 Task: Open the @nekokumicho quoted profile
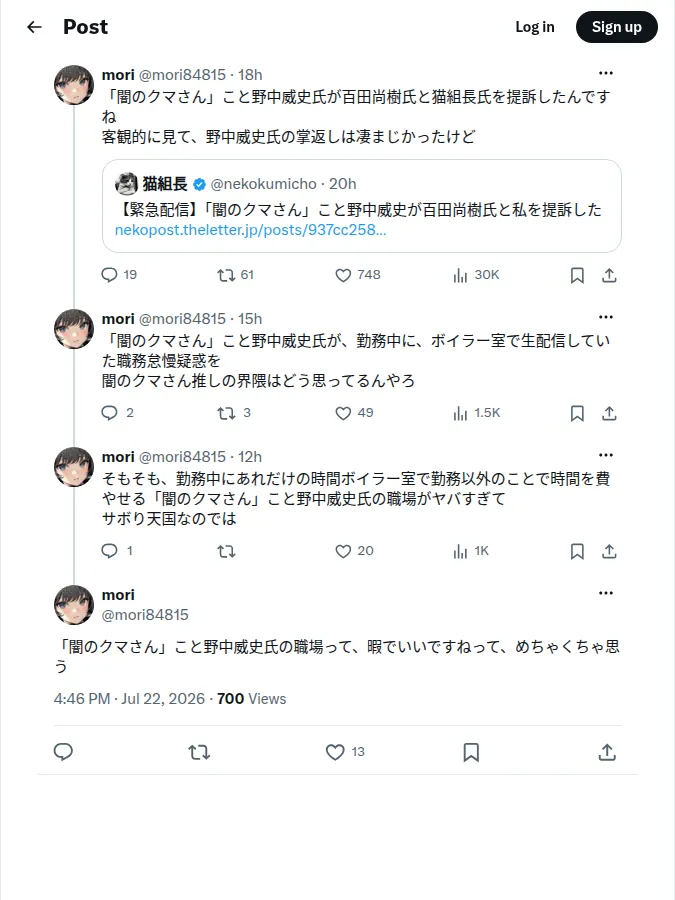coord(263,184)
